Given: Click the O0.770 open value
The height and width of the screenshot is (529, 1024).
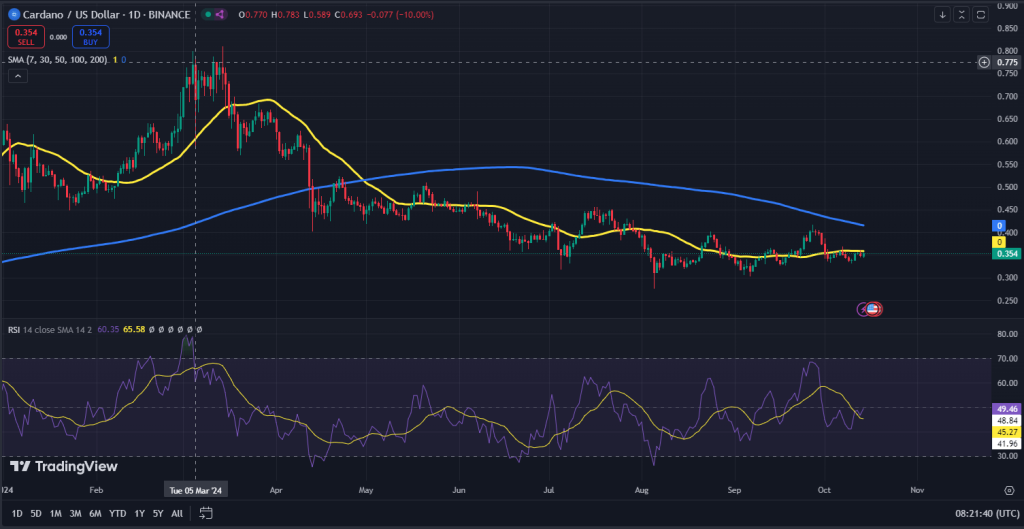Looking at the screenshot, I should click(x=252, y=14).
